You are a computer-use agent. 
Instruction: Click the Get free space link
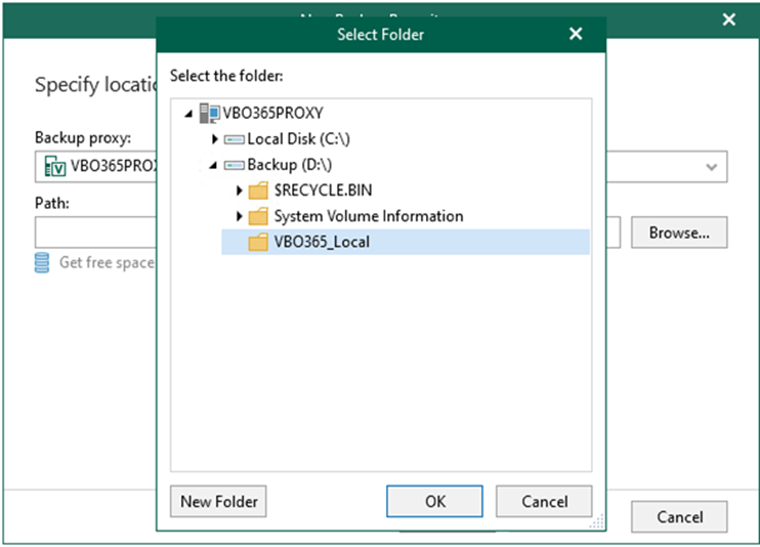pos(107,263)
